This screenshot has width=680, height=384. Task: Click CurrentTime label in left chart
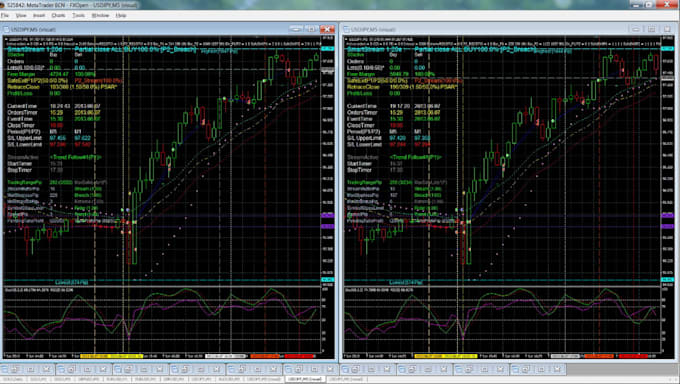pyautogui.click(x=22, y=106)
